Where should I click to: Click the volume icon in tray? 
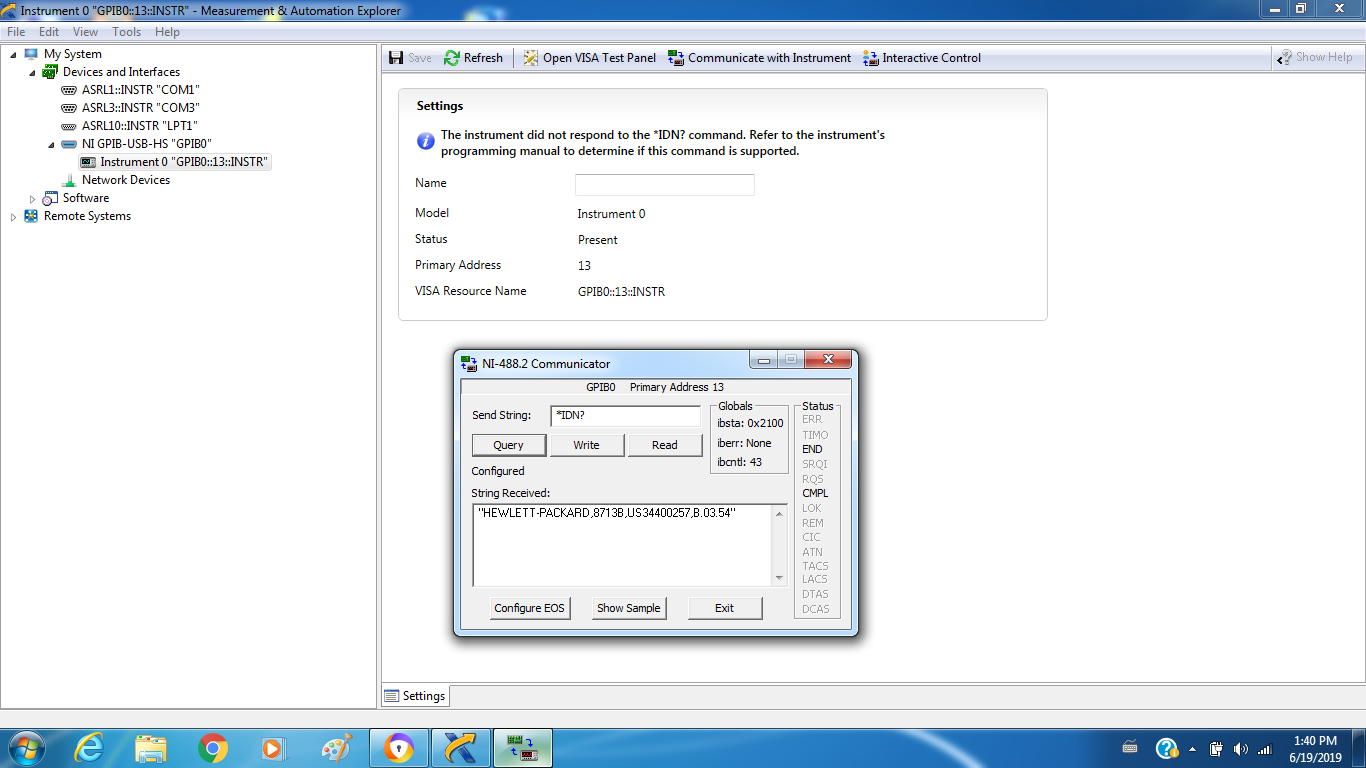[x=1240, y=749]
